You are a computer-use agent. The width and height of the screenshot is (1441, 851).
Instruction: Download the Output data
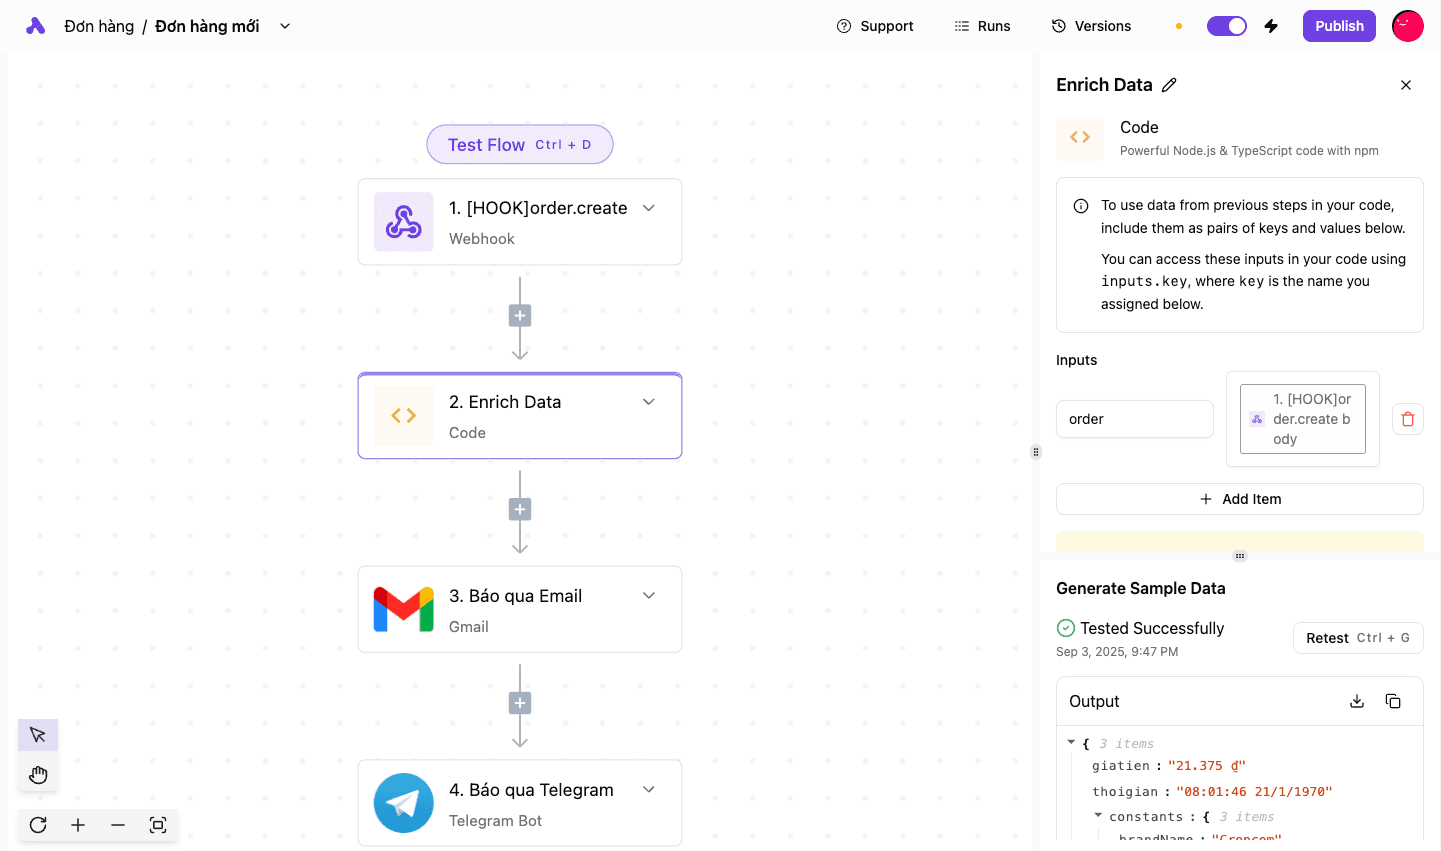[1356, 700]
